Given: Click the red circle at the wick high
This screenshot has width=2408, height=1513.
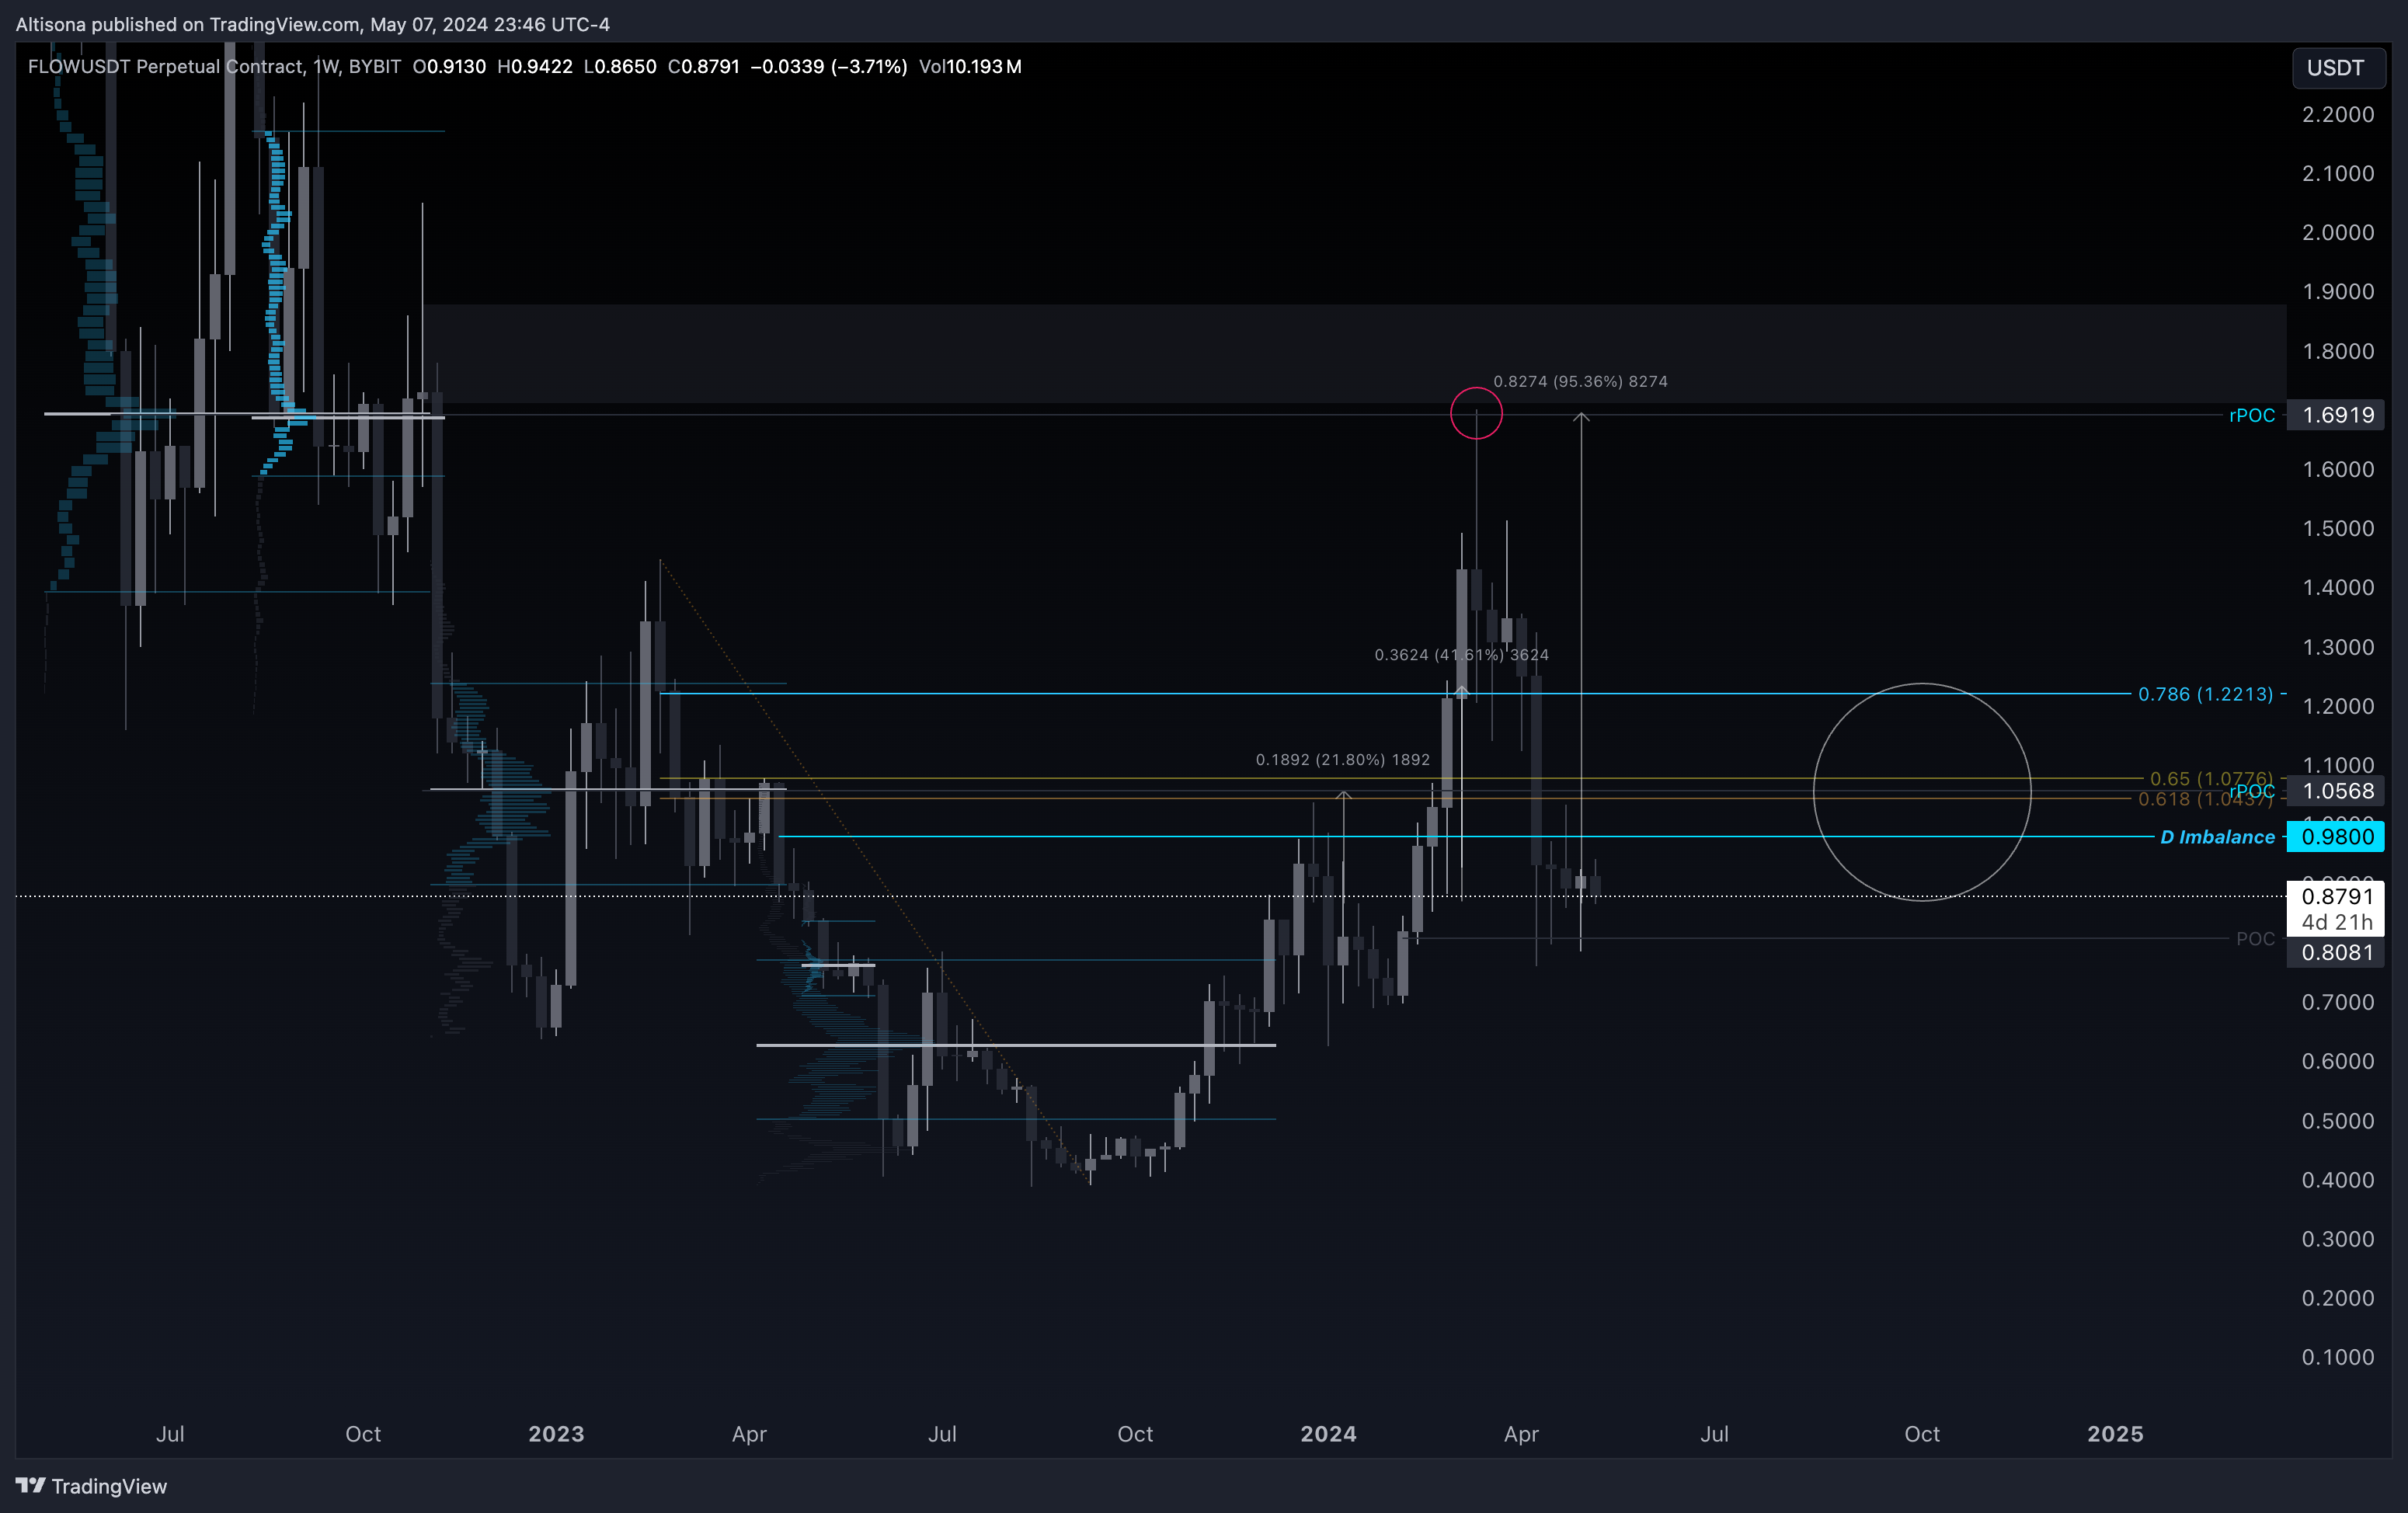Looking at the screenshot, I should pyautogui.click(x=1476, y=413).
